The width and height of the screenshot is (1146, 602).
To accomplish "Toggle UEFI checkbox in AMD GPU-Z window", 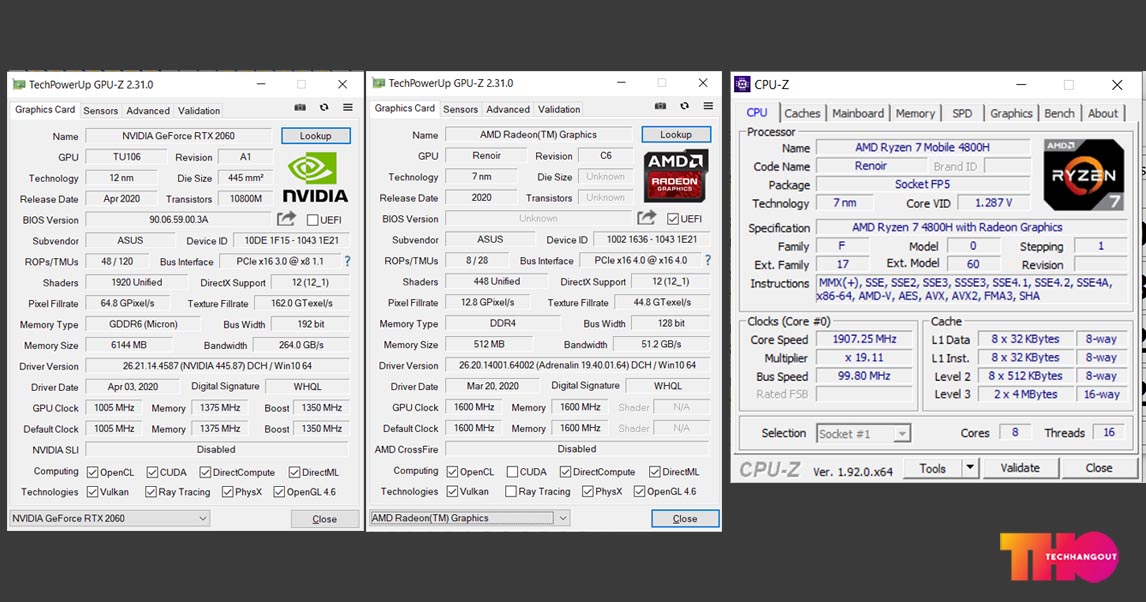I will (x=672, y=218).
